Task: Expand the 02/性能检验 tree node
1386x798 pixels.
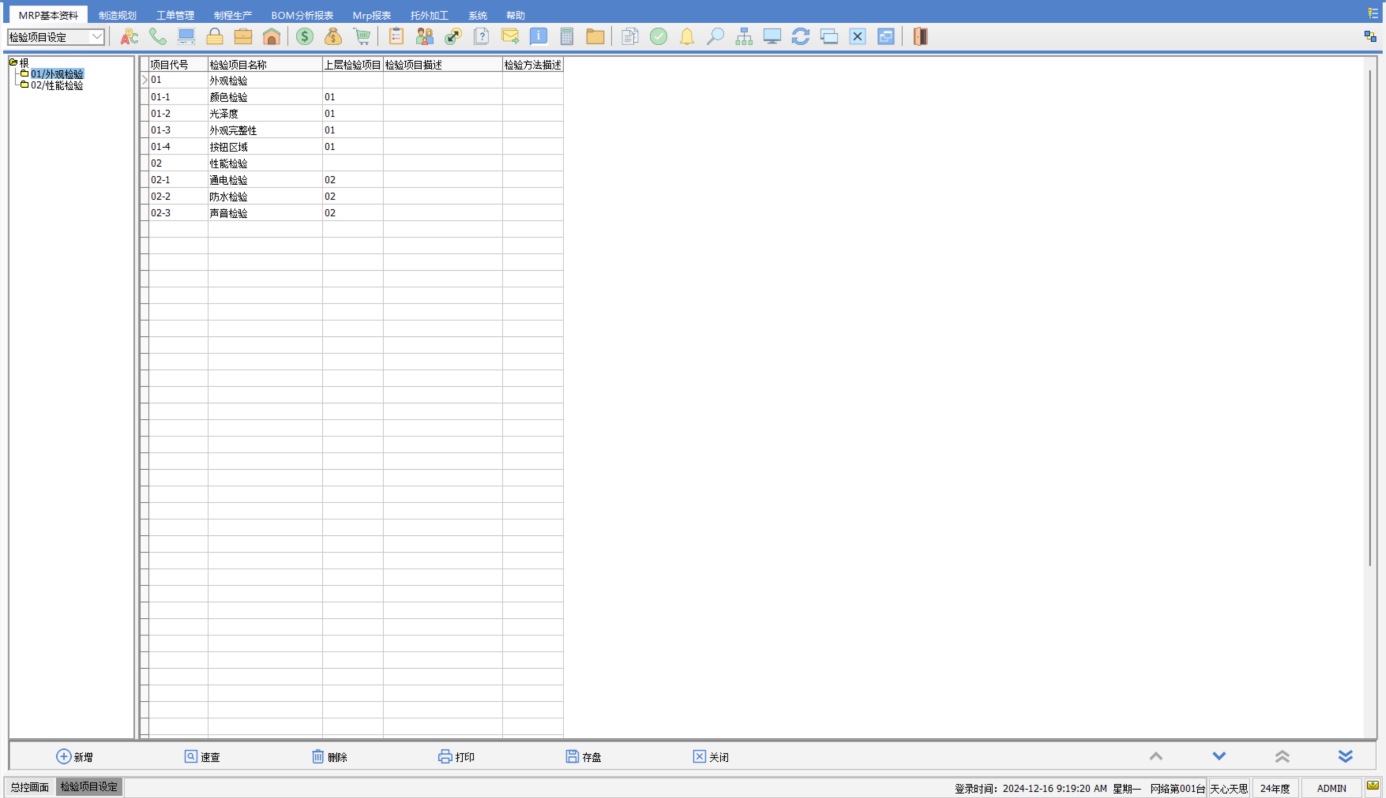Action: point(57,86)
